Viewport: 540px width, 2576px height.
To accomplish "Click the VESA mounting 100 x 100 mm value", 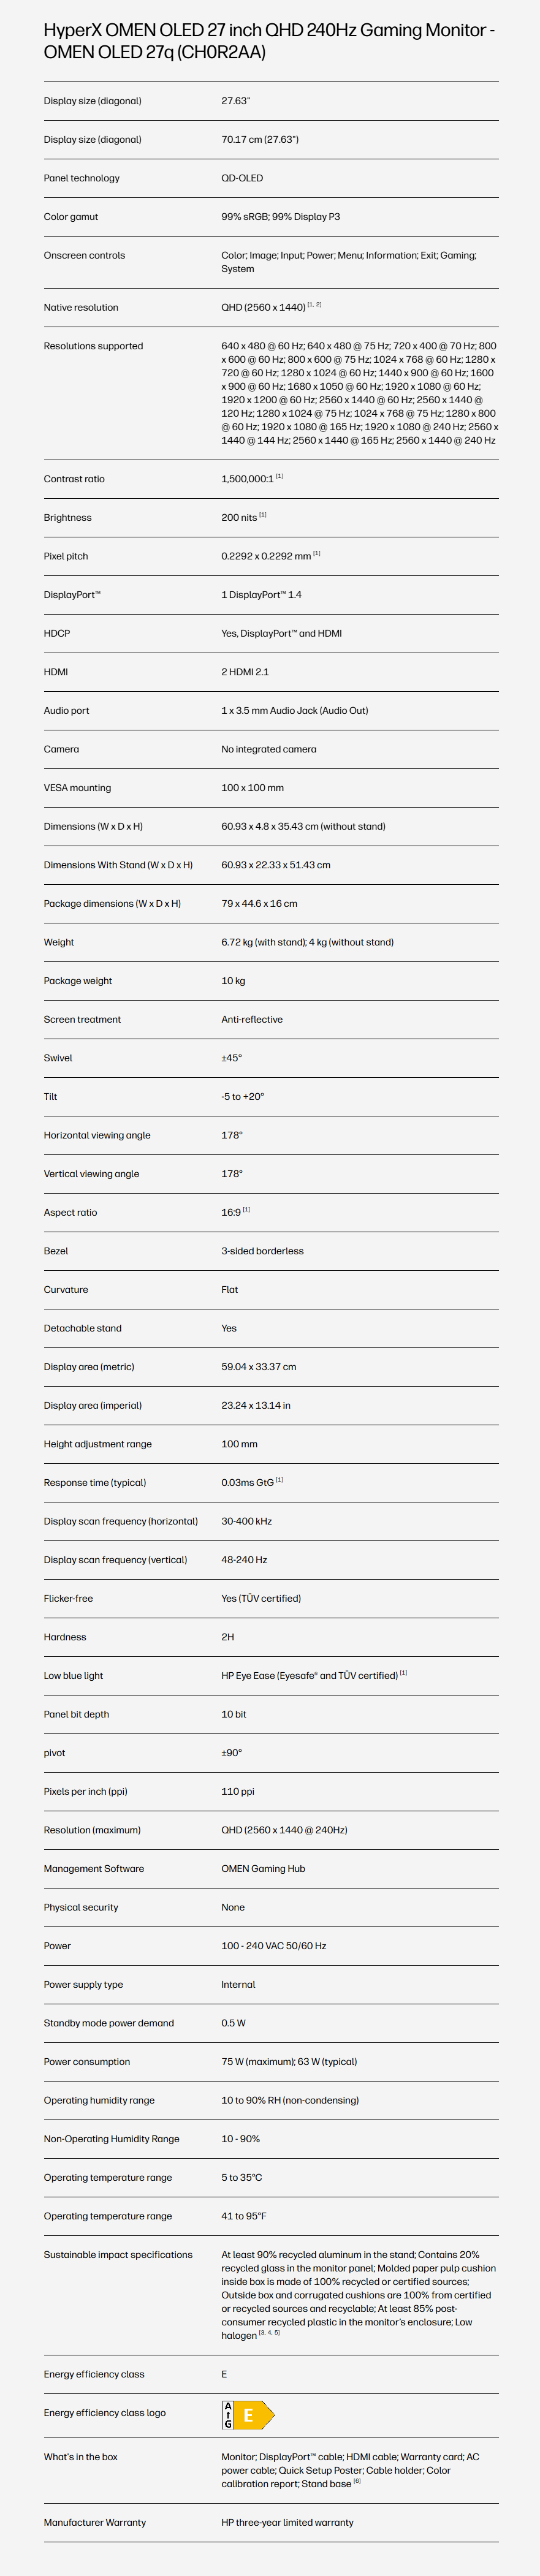I will point(252,788).
